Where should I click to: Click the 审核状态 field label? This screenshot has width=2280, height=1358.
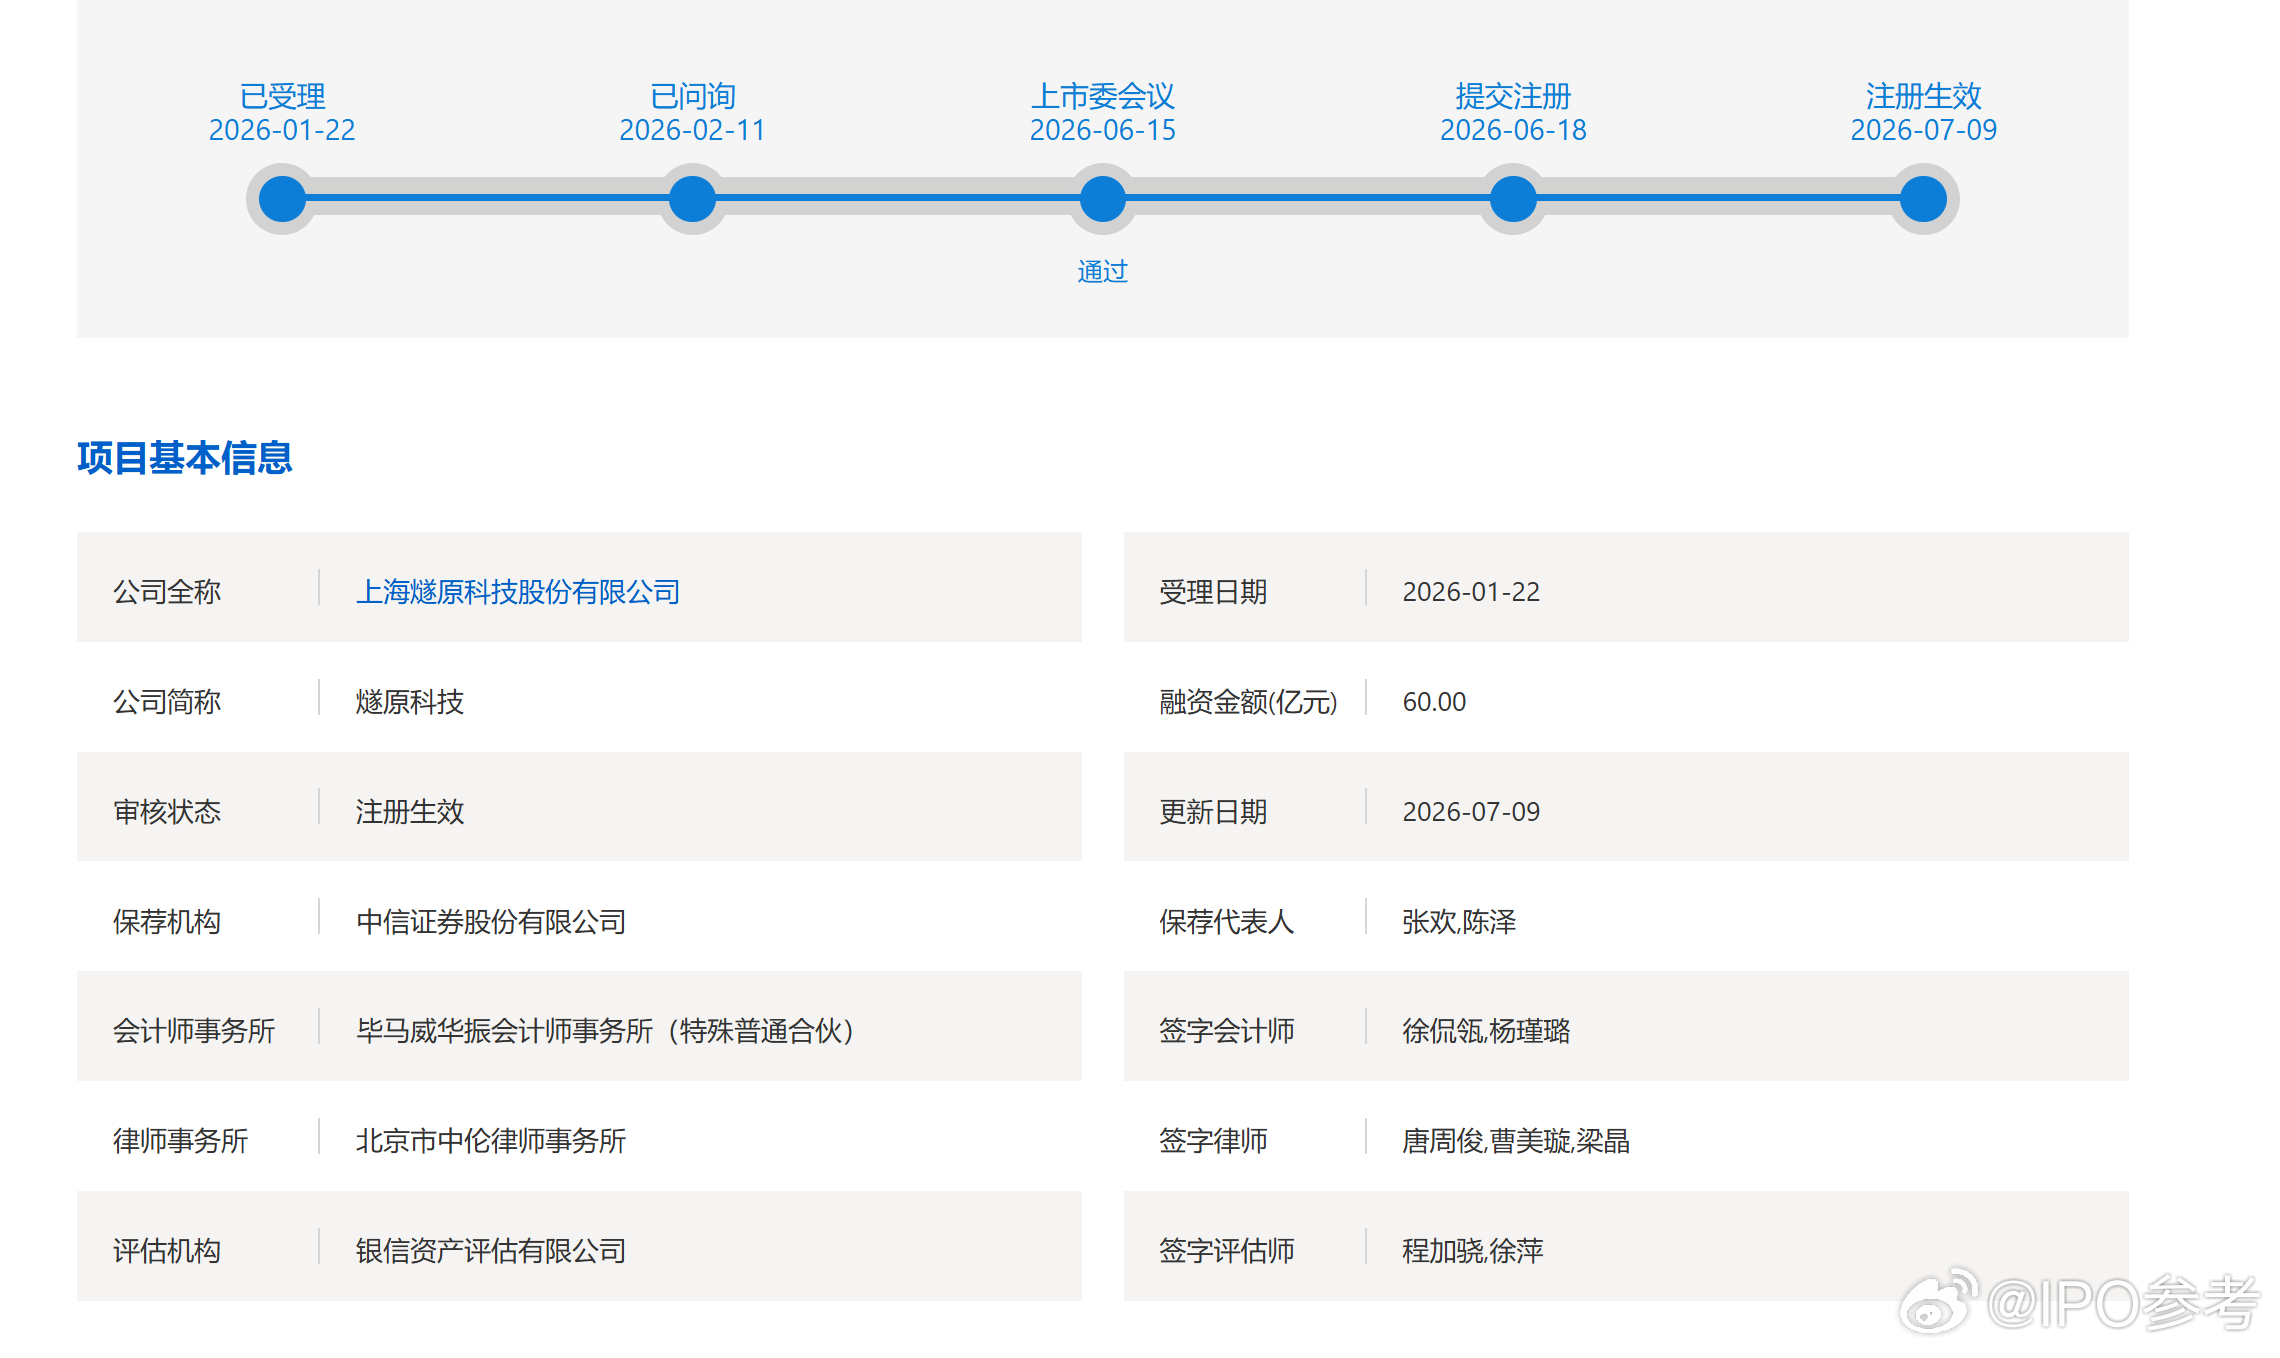click(x=167, y=812)
